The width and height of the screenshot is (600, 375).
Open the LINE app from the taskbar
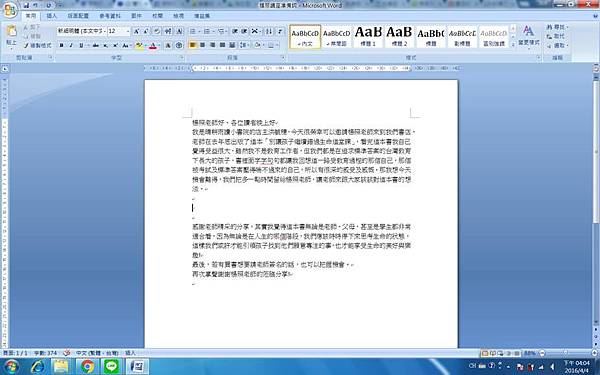click(111, 367)
